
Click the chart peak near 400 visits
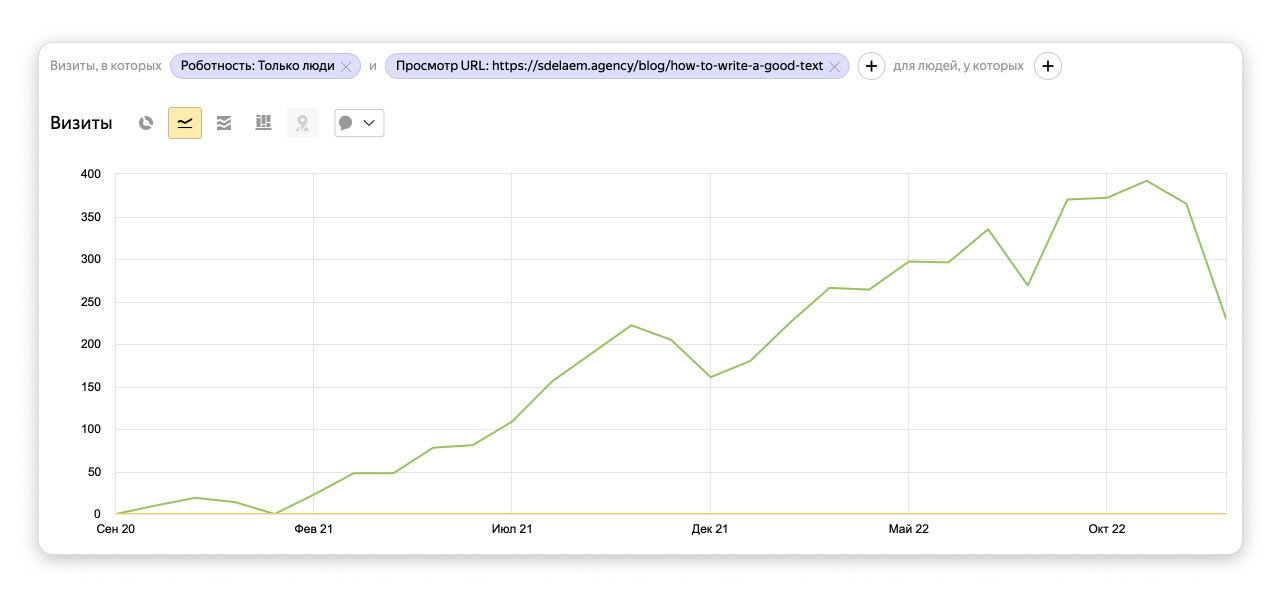(1146, 181)
